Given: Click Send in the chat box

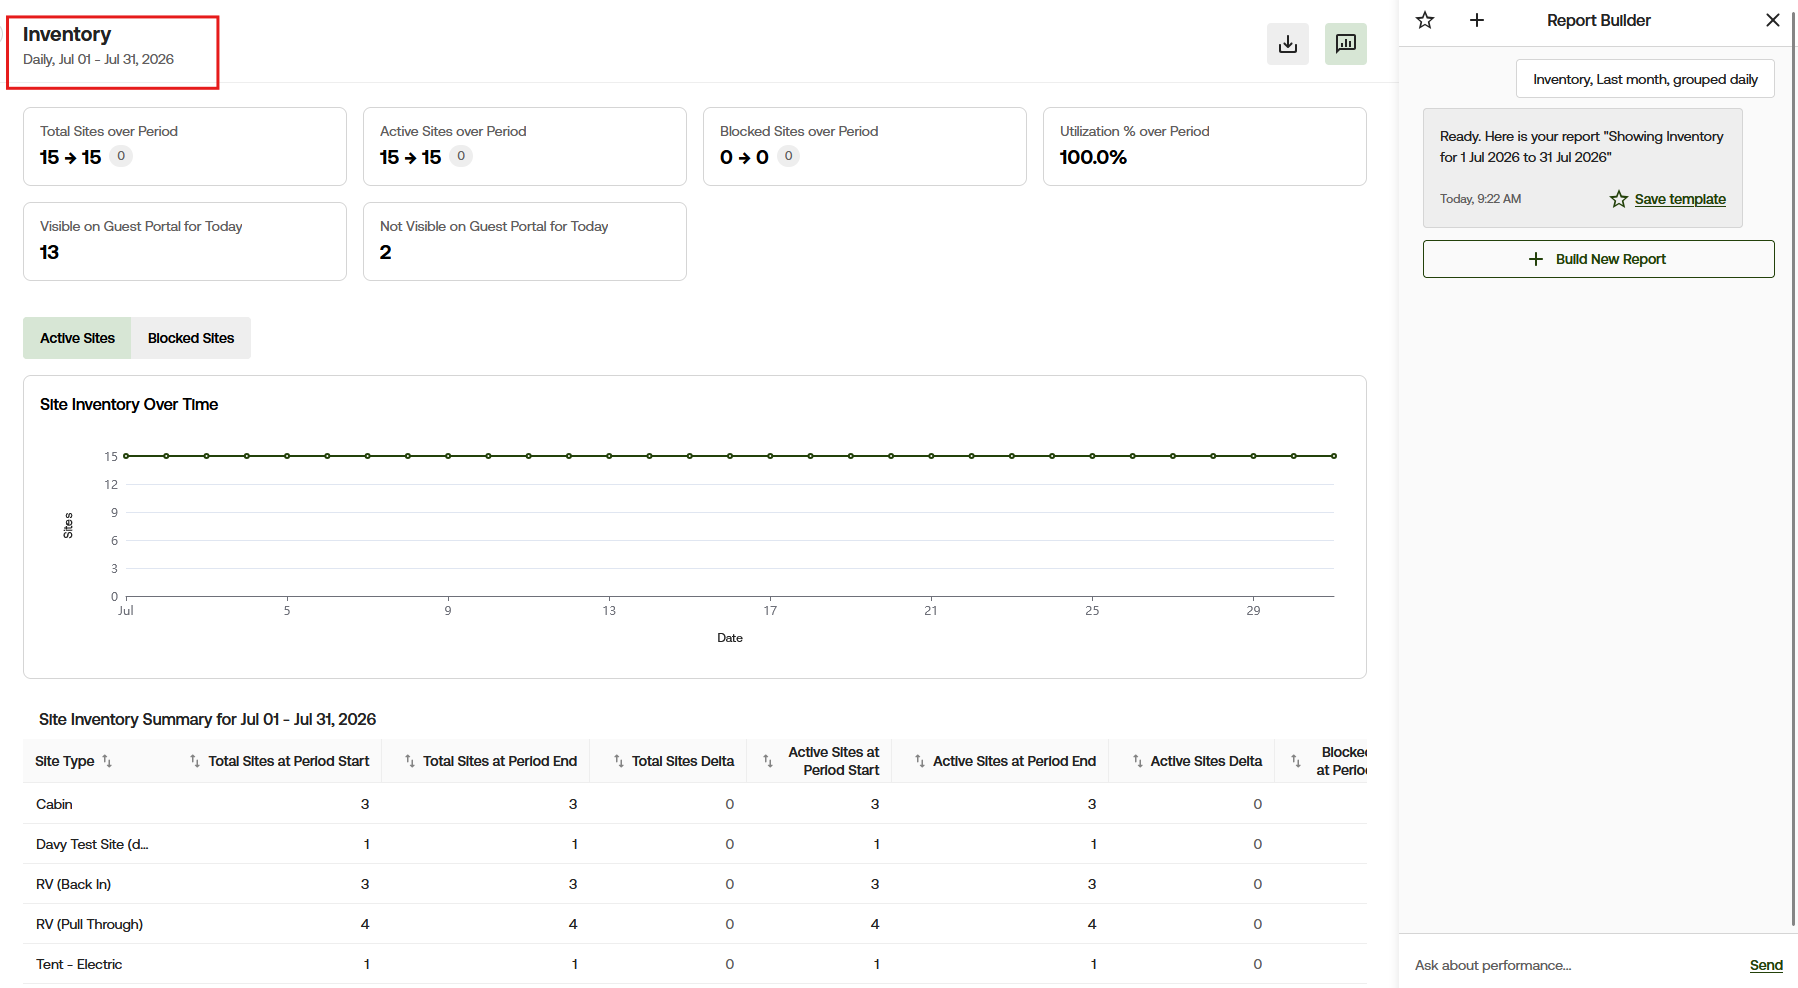Looking at the screenshot, I should (1766, 965).
